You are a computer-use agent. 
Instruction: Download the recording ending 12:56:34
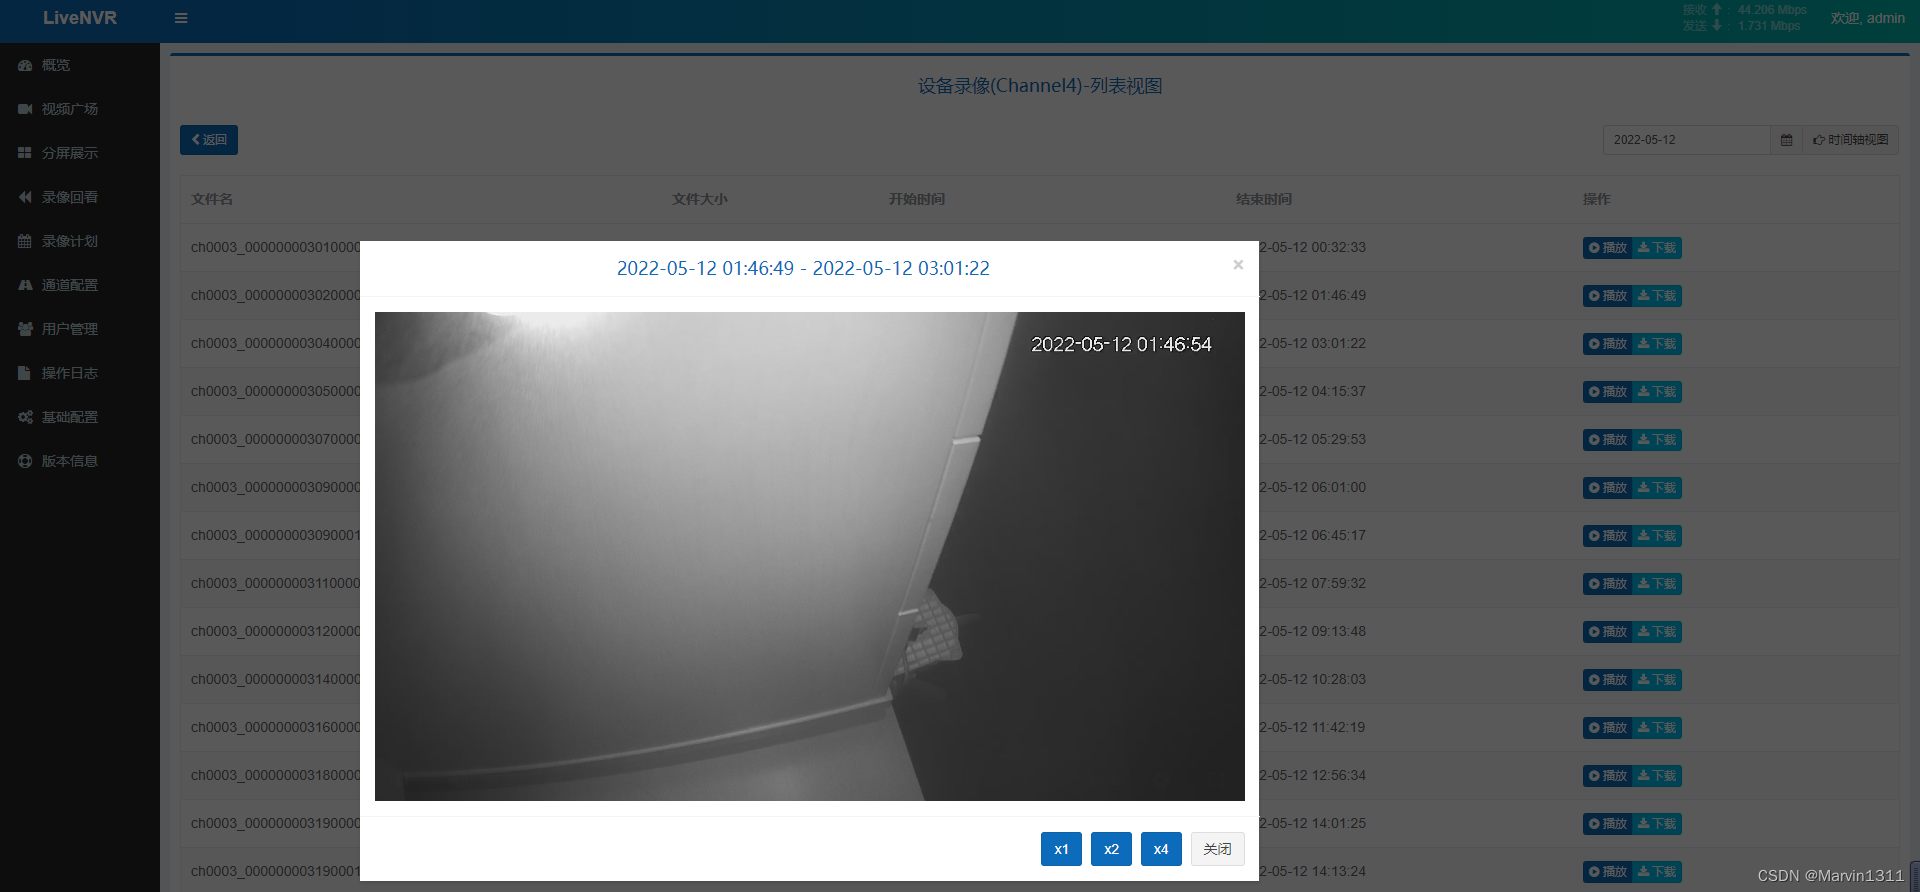coord(1657,776)
